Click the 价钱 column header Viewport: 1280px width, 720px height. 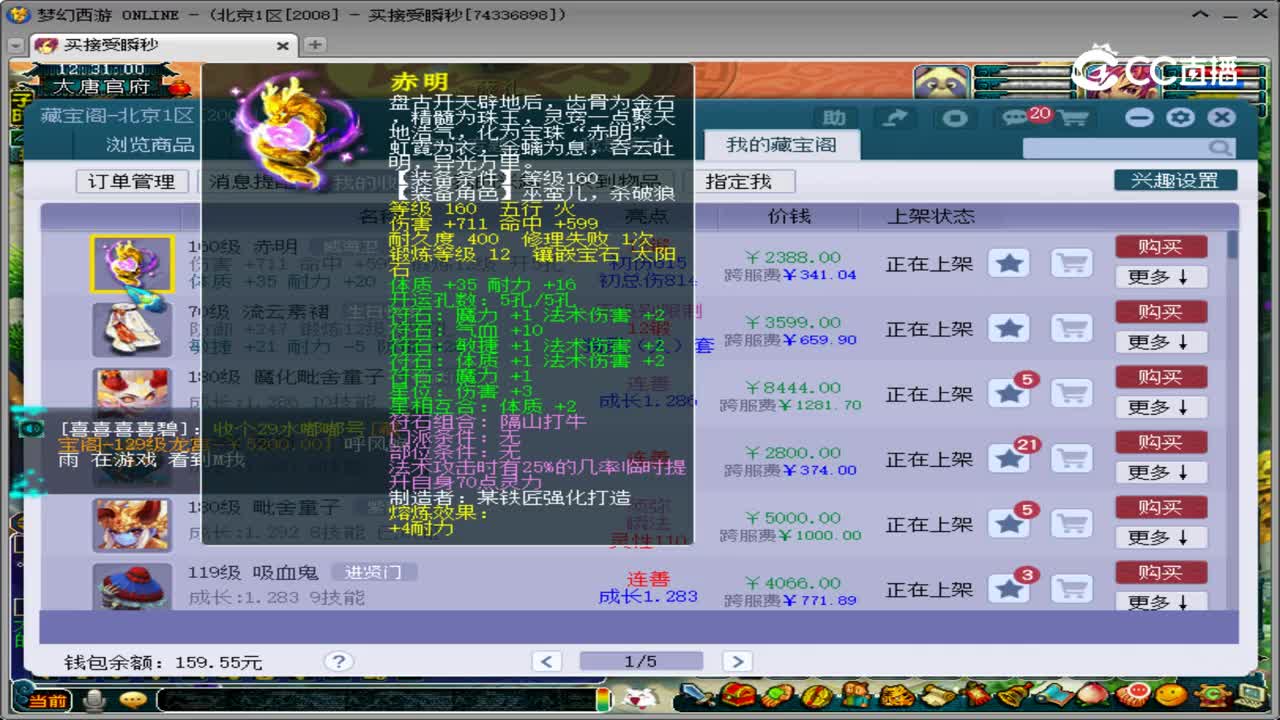(x=789, y=216)
